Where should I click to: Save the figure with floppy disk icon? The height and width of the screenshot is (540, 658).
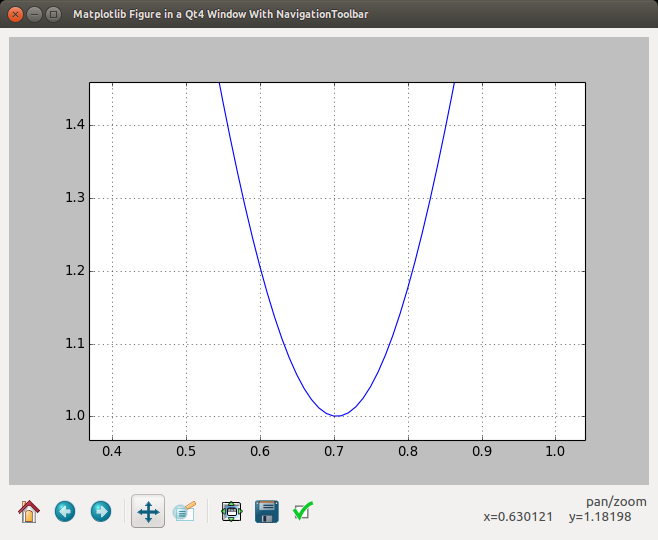tap(267, 511)
